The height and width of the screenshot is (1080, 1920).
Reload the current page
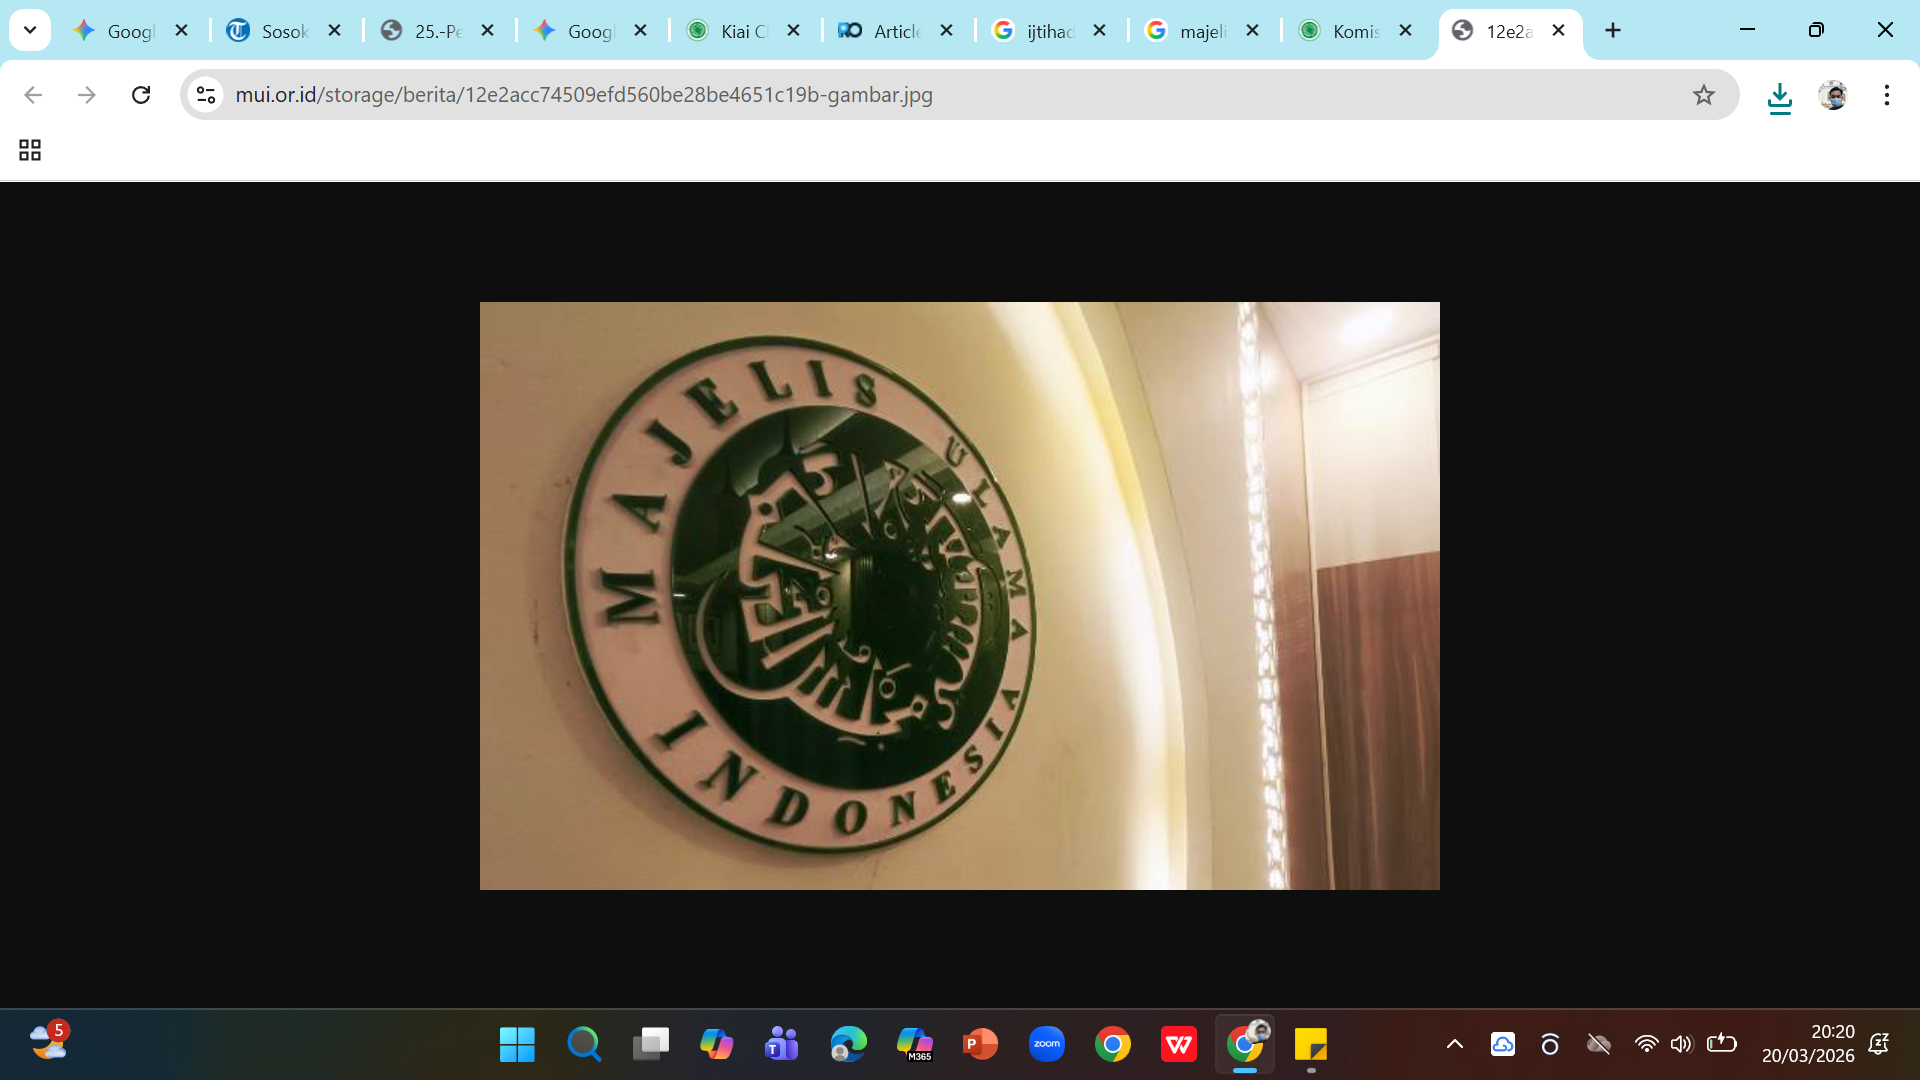pyautogui.click(x=141, y=95)
